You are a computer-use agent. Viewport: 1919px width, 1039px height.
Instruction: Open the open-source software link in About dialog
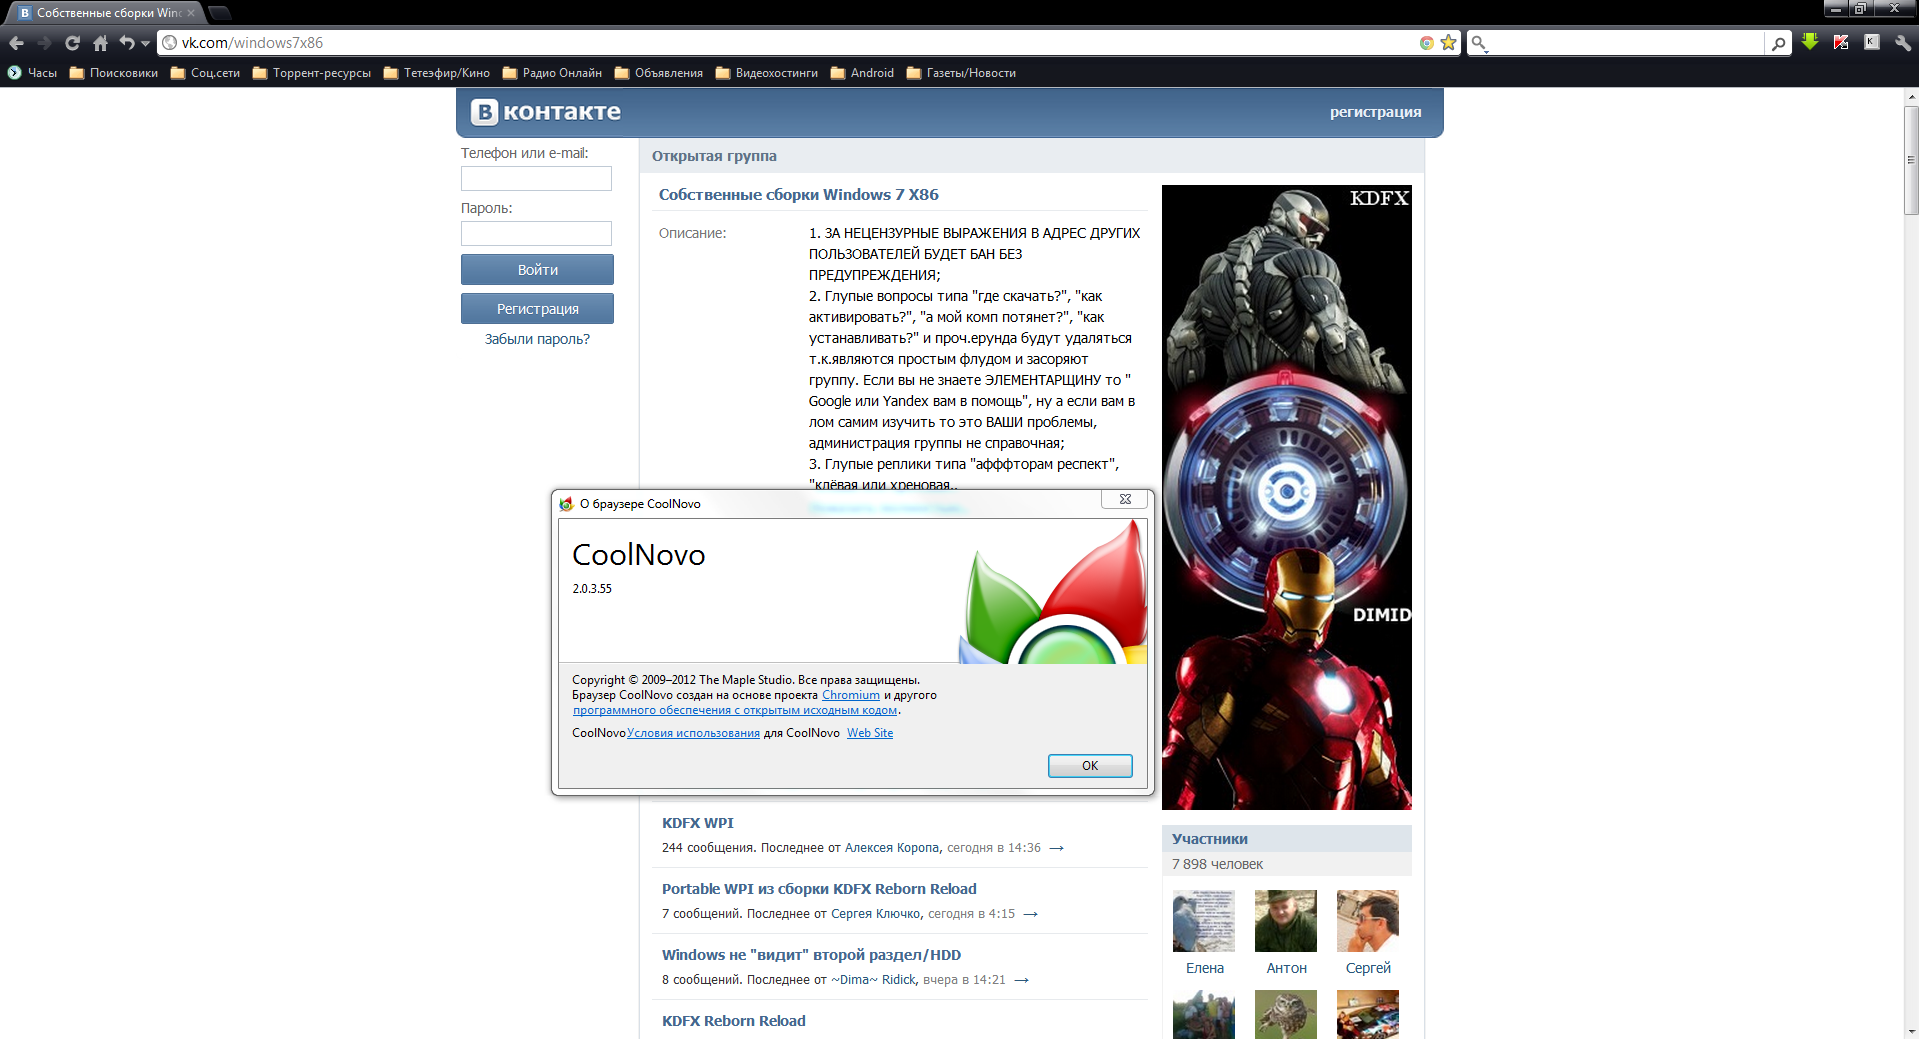pos(735,710)
